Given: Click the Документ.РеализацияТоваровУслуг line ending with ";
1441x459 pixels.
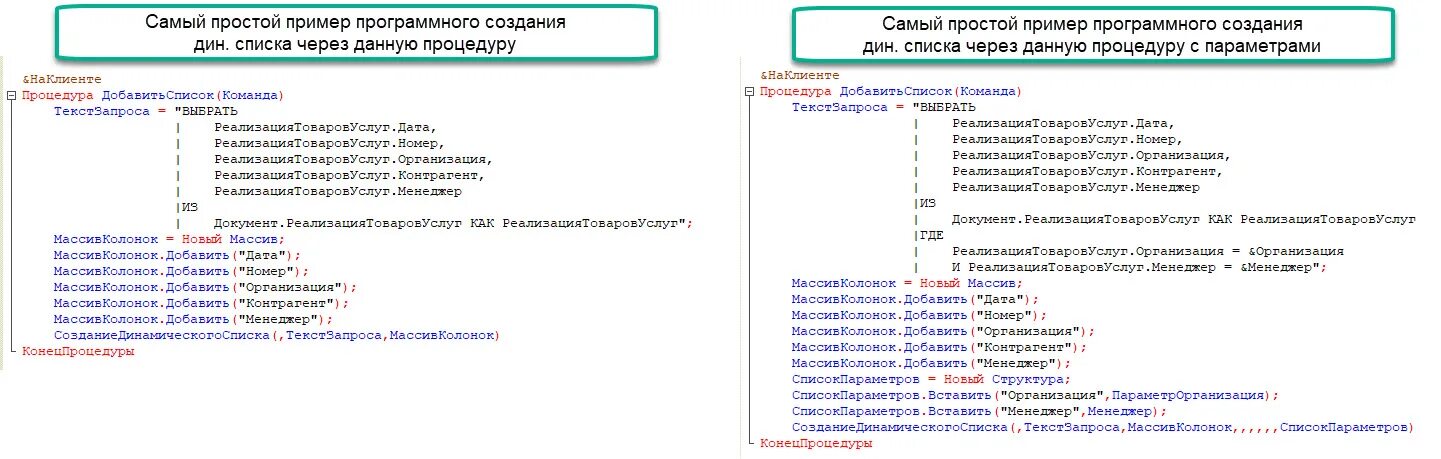Looking at the screenshot, I should [453, 223].
